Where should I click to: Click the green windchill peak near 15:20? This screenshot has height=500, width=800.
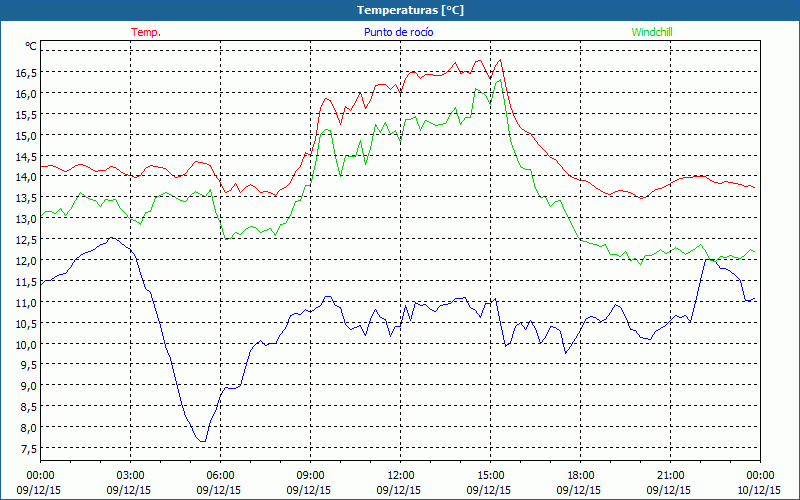(x=501, y=80)
